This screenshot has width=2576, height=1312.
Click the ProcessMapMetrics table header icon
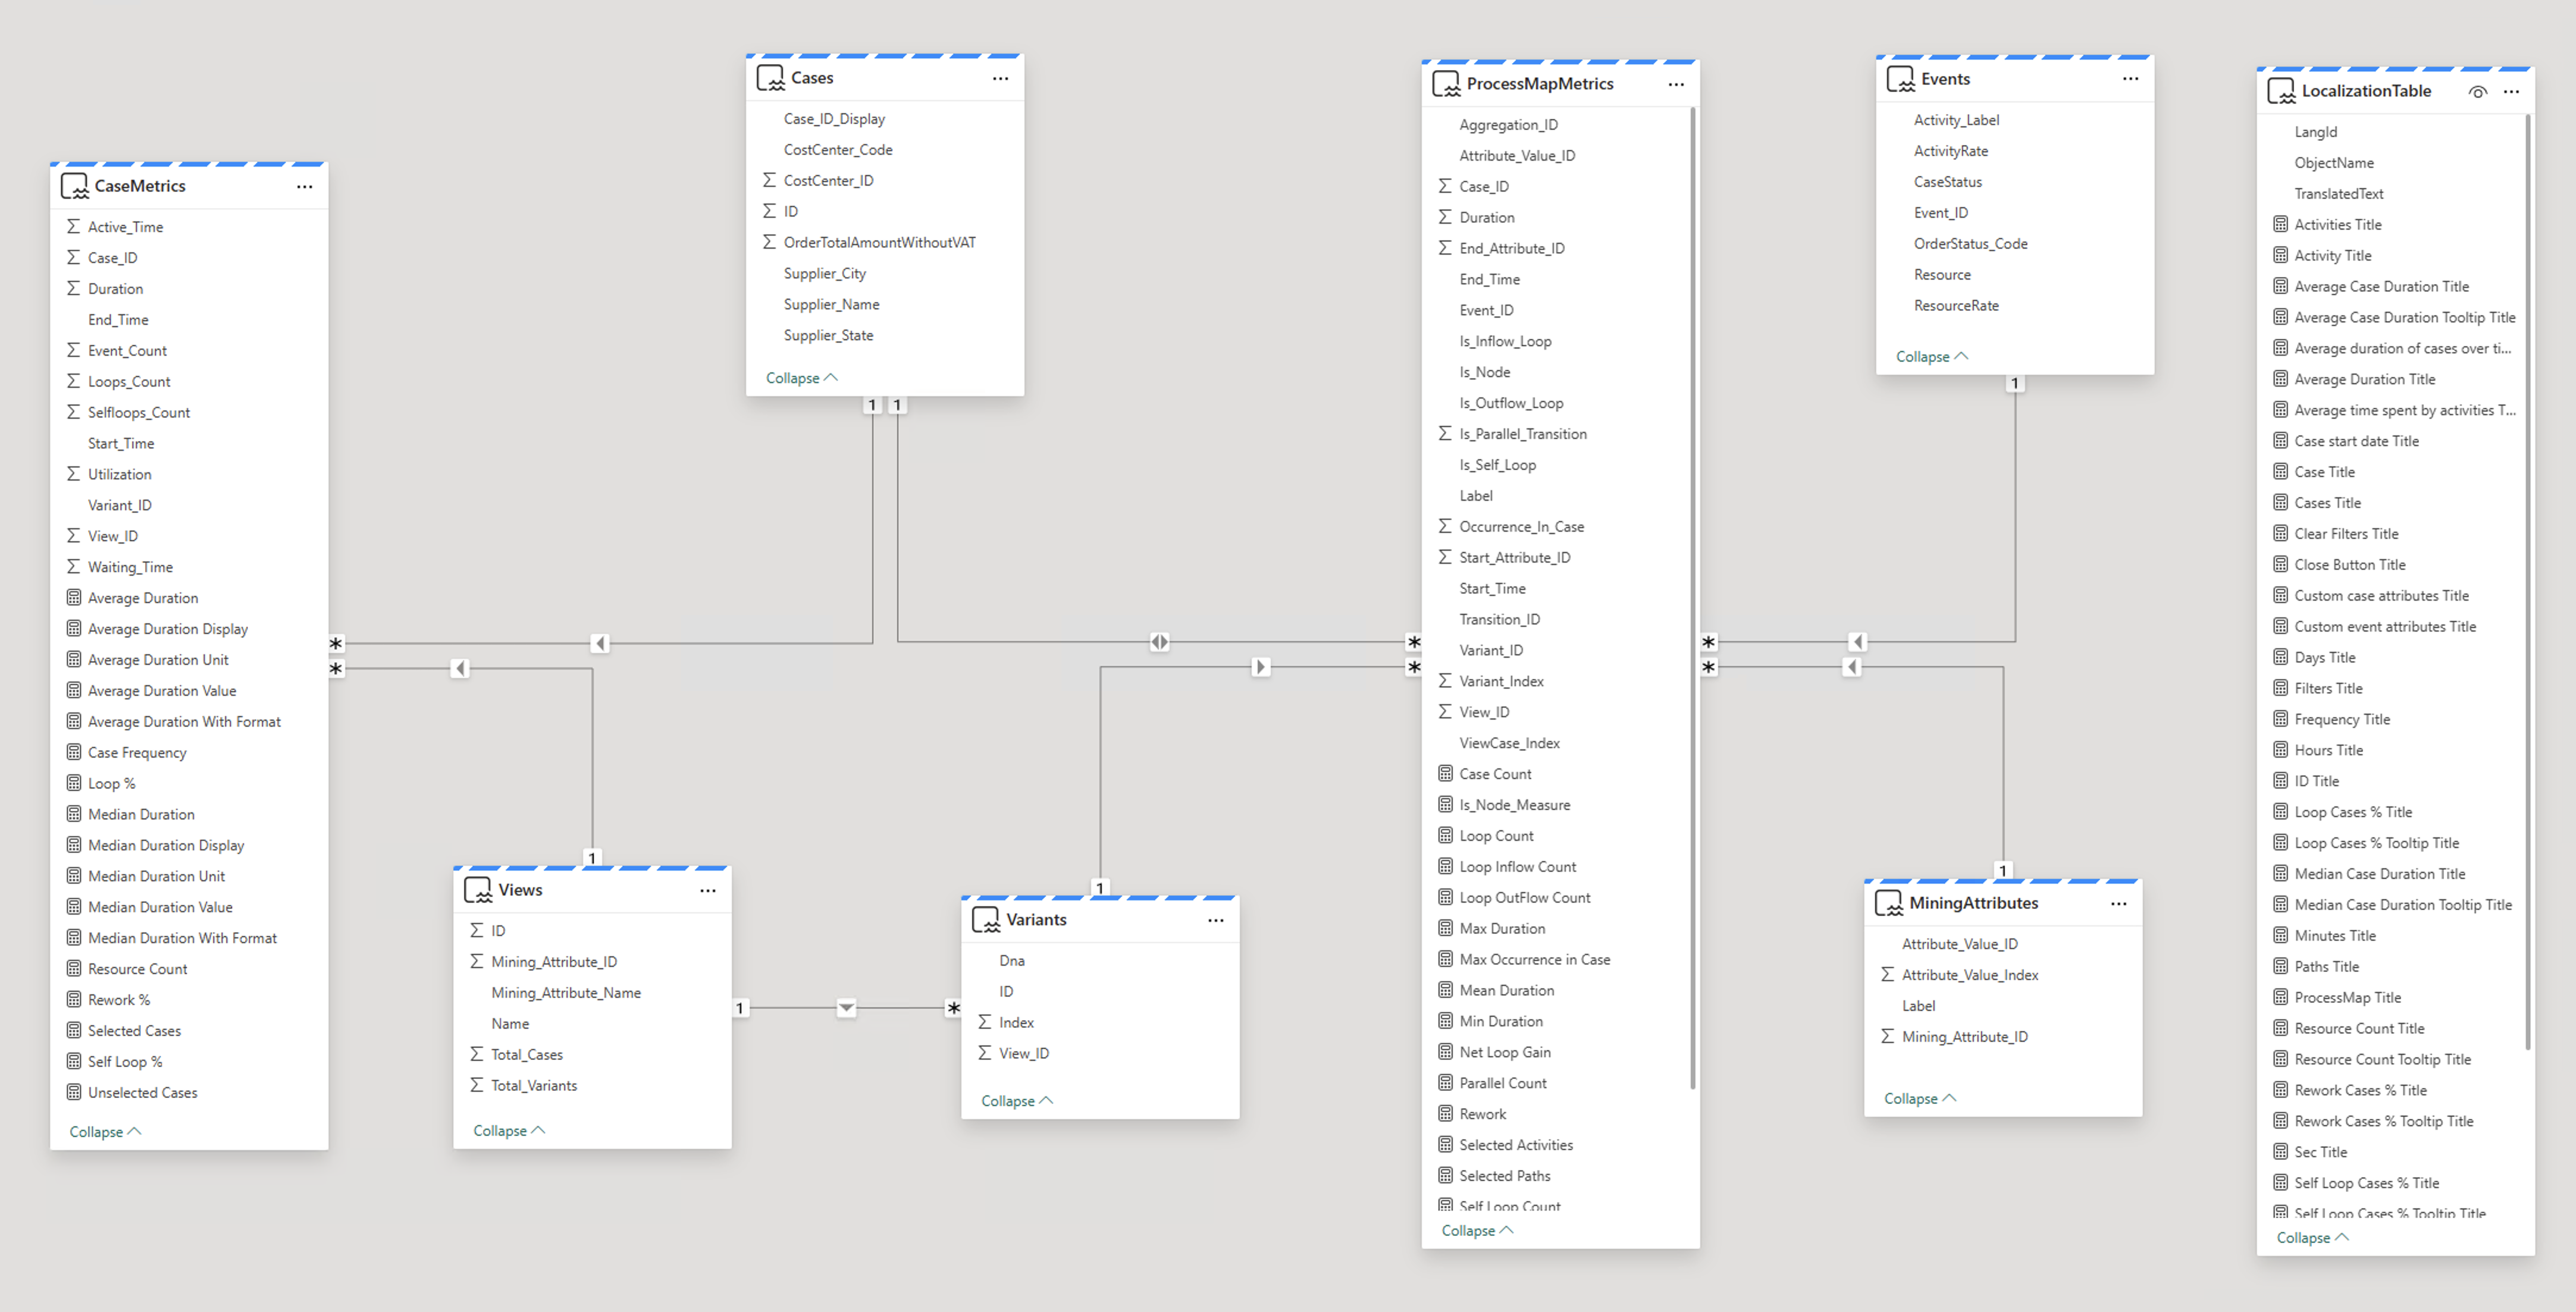[x=1446, y=84]
